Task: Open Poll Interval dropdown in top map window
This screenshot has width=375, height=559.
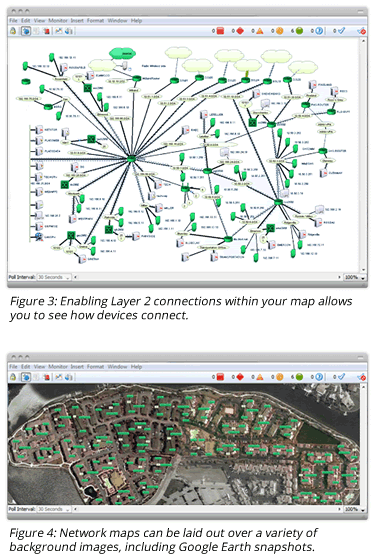Action: 54,277
